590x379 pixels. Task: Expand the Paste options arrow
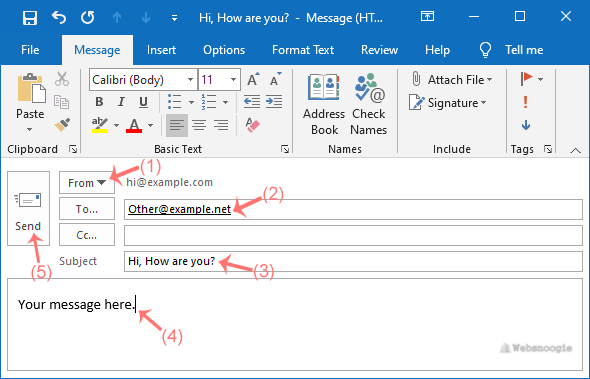point(29,129)
